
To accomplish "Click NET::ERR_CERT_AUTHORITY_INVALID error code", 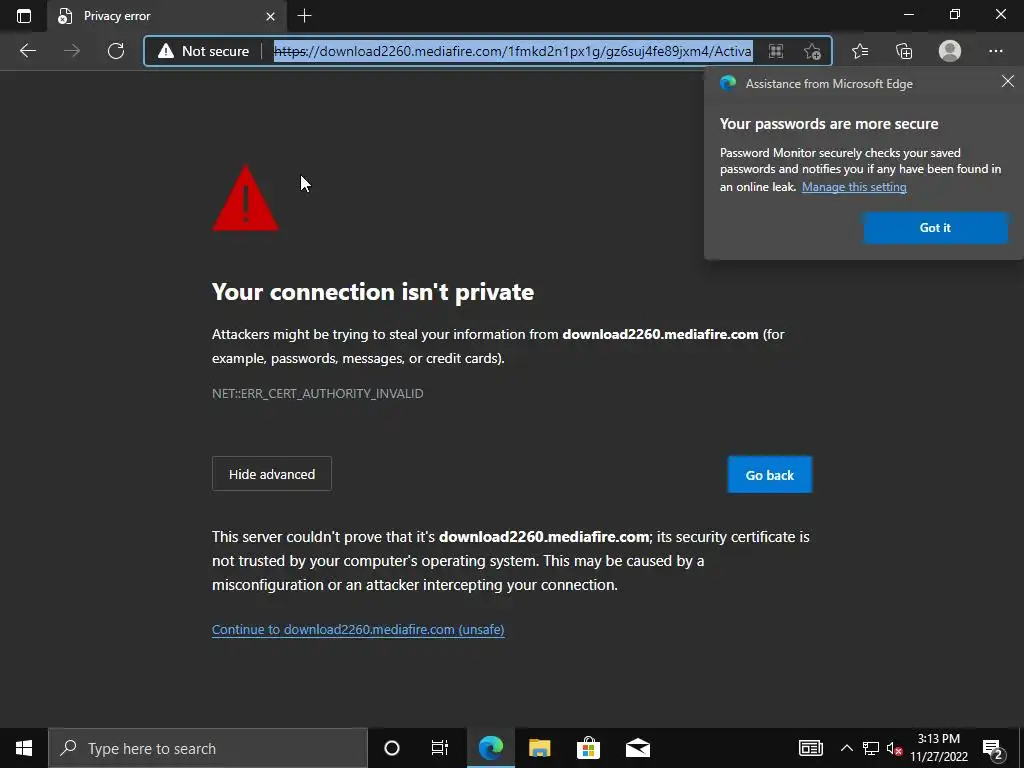I will pos(317,393).
